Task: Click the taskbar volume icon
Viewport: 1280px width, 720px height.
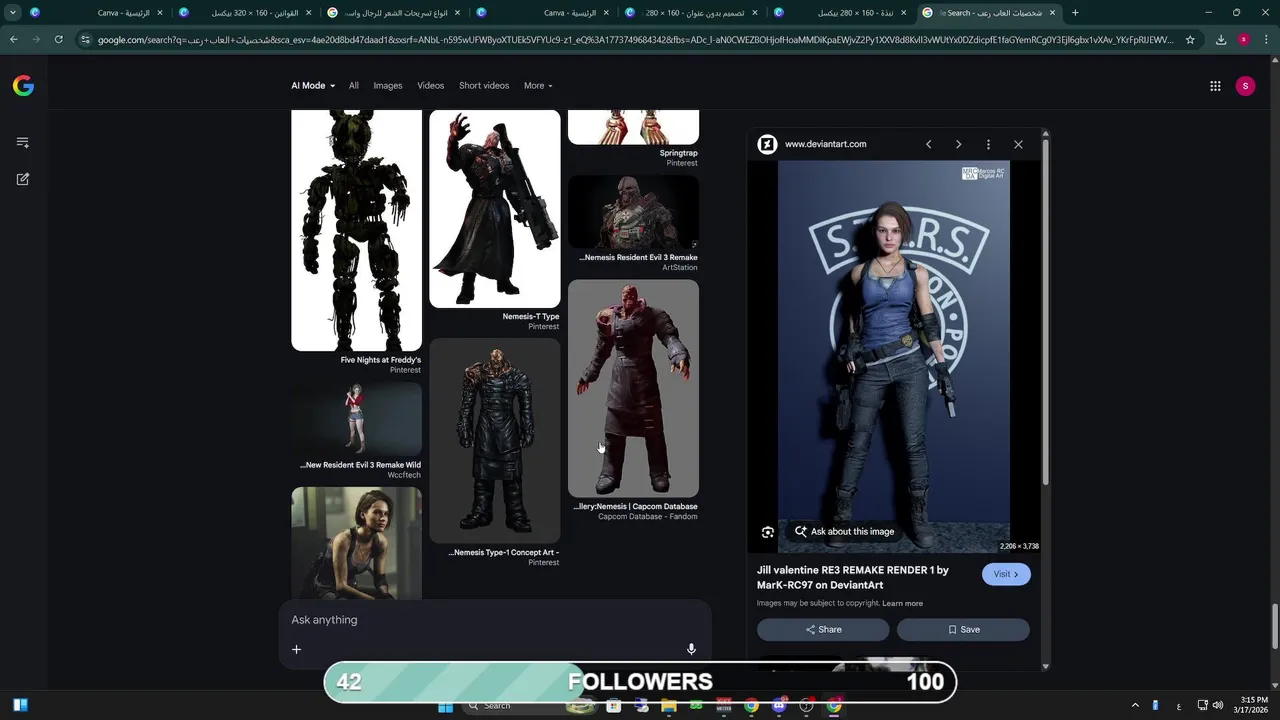Action: click(x=1218, y=705)
